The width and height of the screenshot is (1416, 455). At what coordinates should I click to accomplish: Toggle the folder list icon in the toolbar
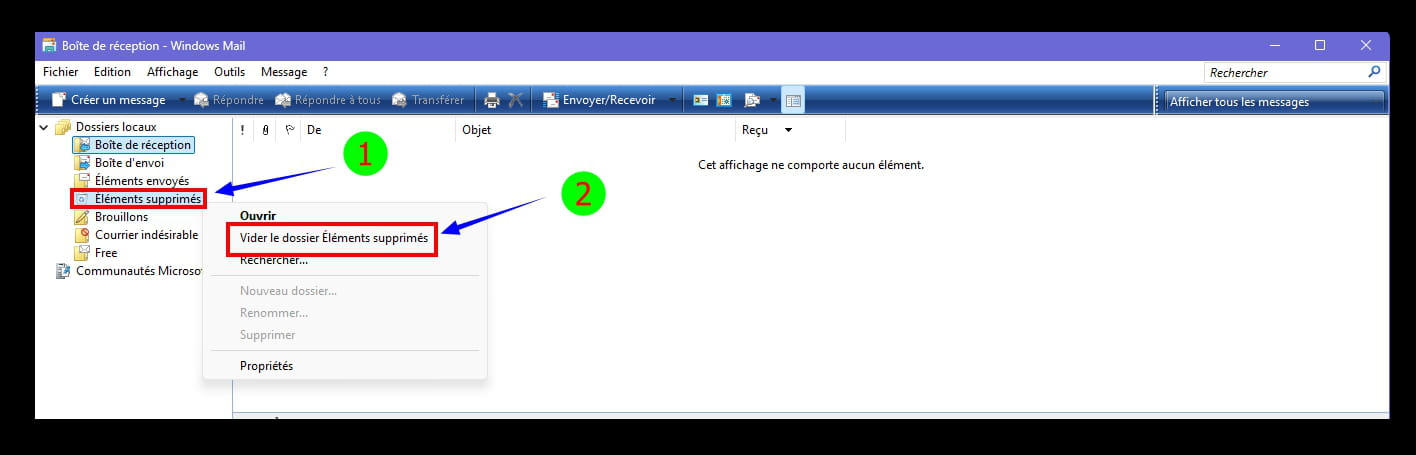pos(792,100)
